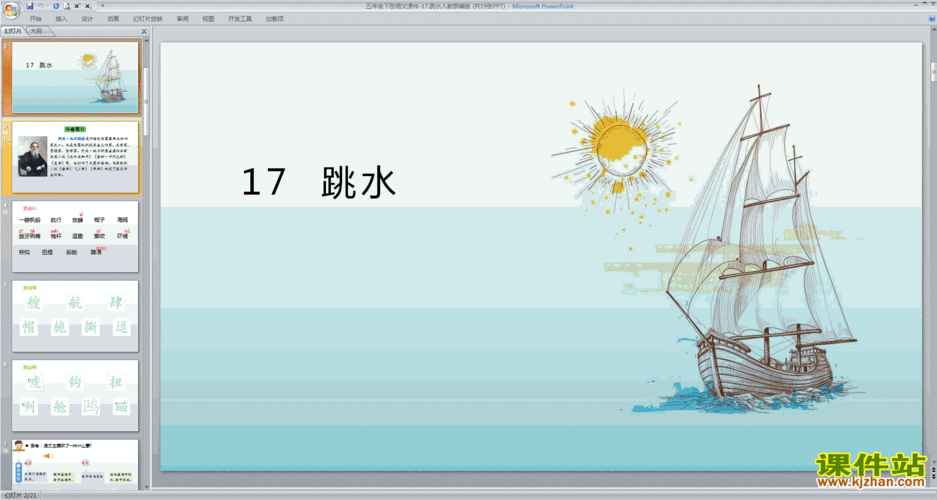Image resolution: width=937 pixels, height=500 pixels.
Task: Click the Office button logo
Action: 10,10
